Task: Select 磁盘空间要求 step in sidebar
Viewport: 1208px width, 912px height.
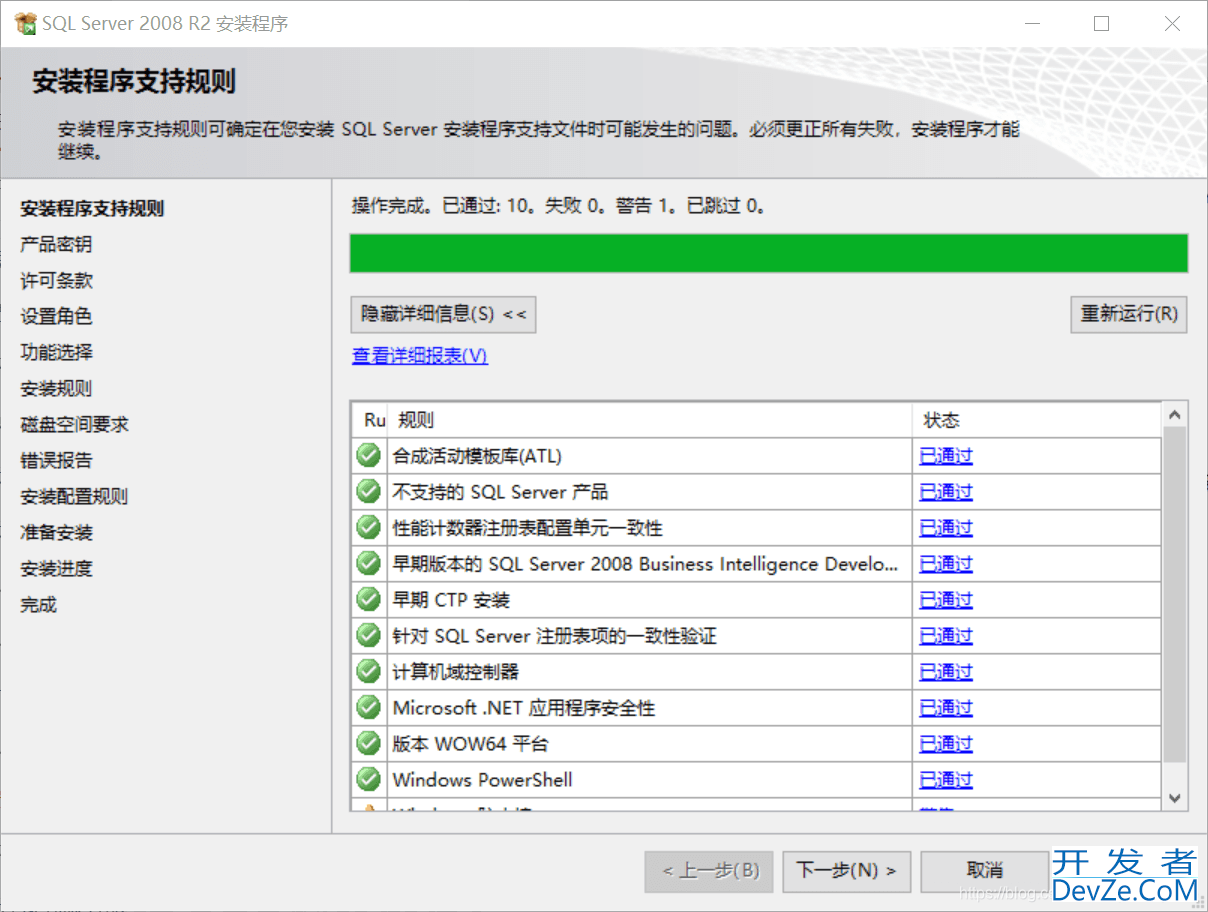Action: [74, 425]
